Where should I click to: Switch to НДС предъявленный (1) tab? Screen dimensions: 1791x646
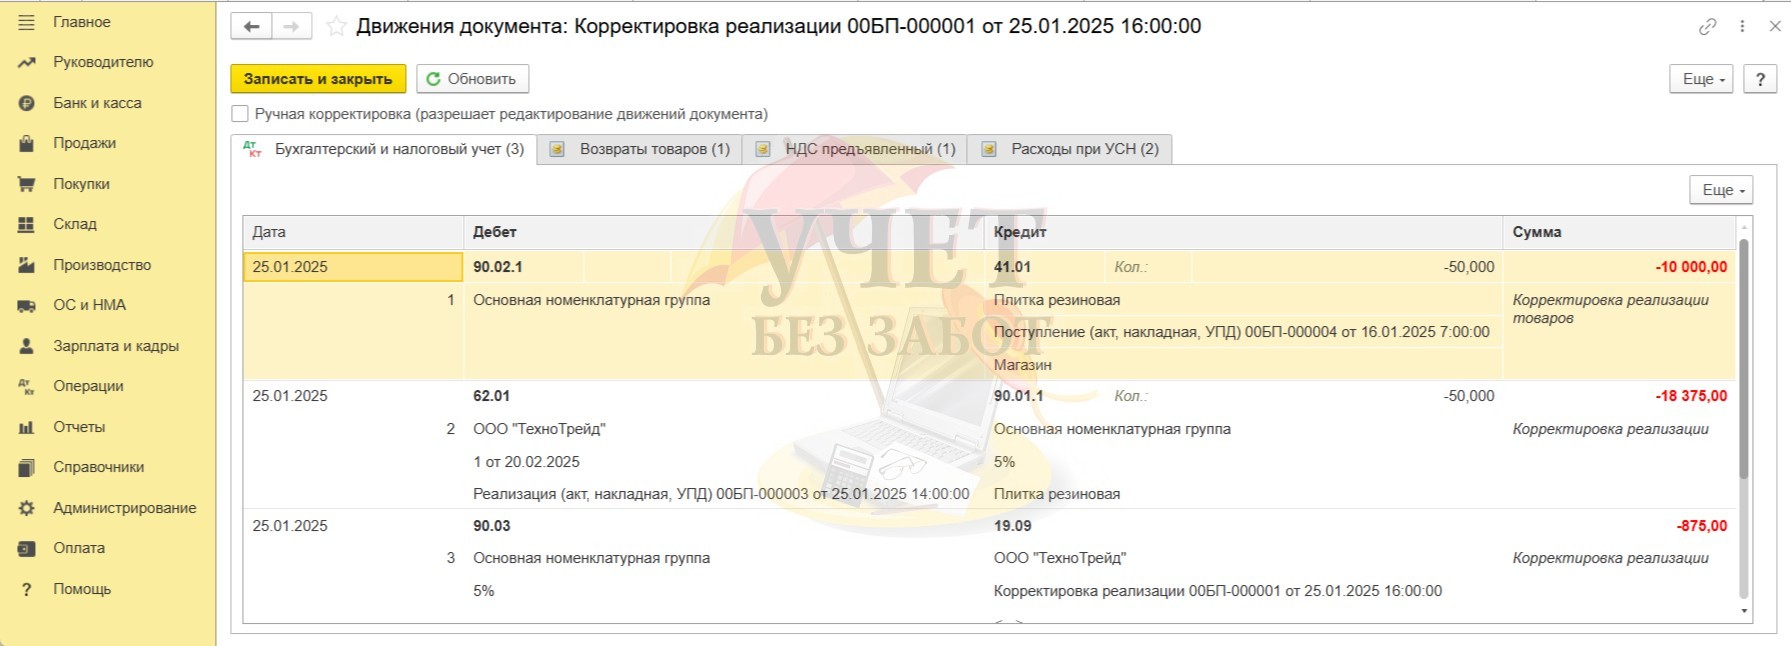click(856, 149)
